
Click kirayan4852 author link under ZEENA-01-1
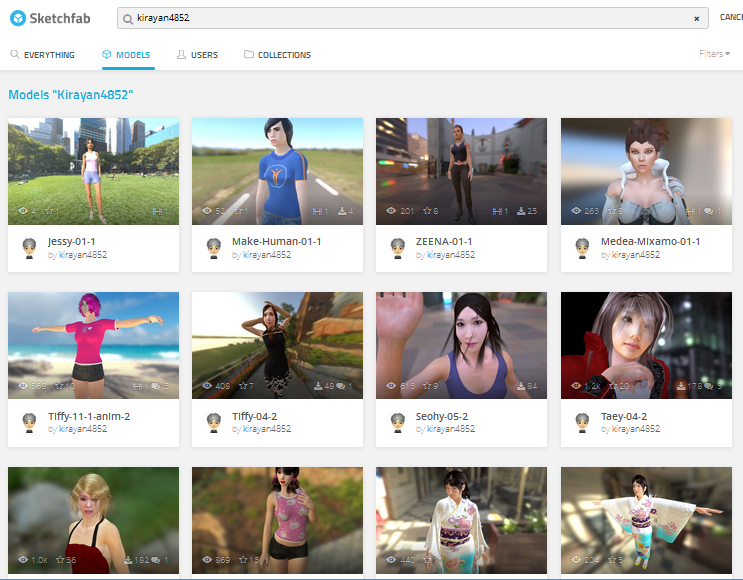(451, 255)
